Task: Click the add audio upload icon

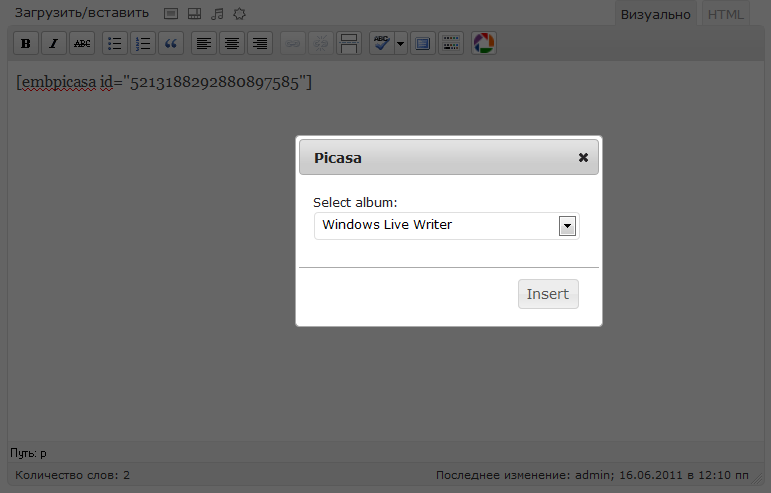Action: coord(217,14)
